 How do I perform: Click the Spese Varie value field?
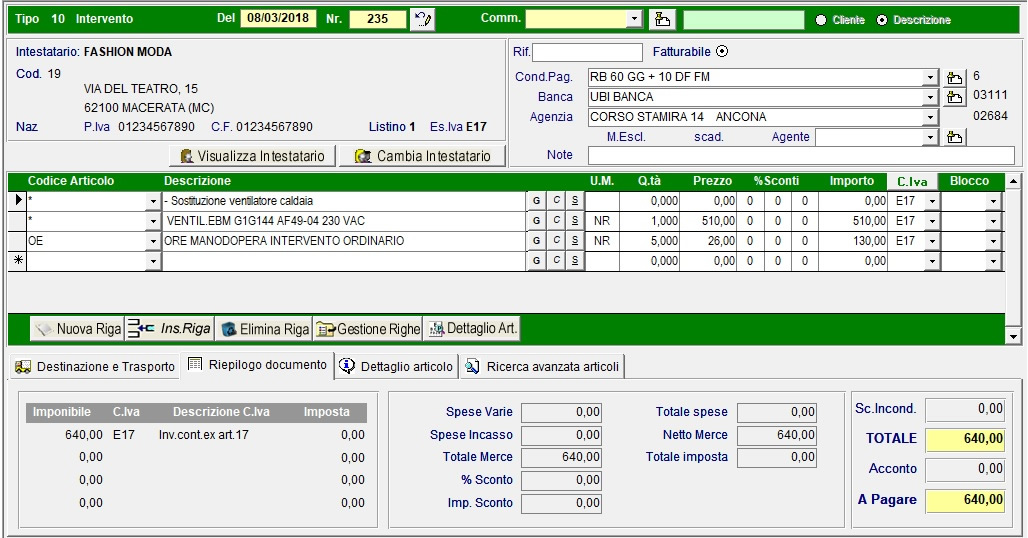[x=561, y=412]
